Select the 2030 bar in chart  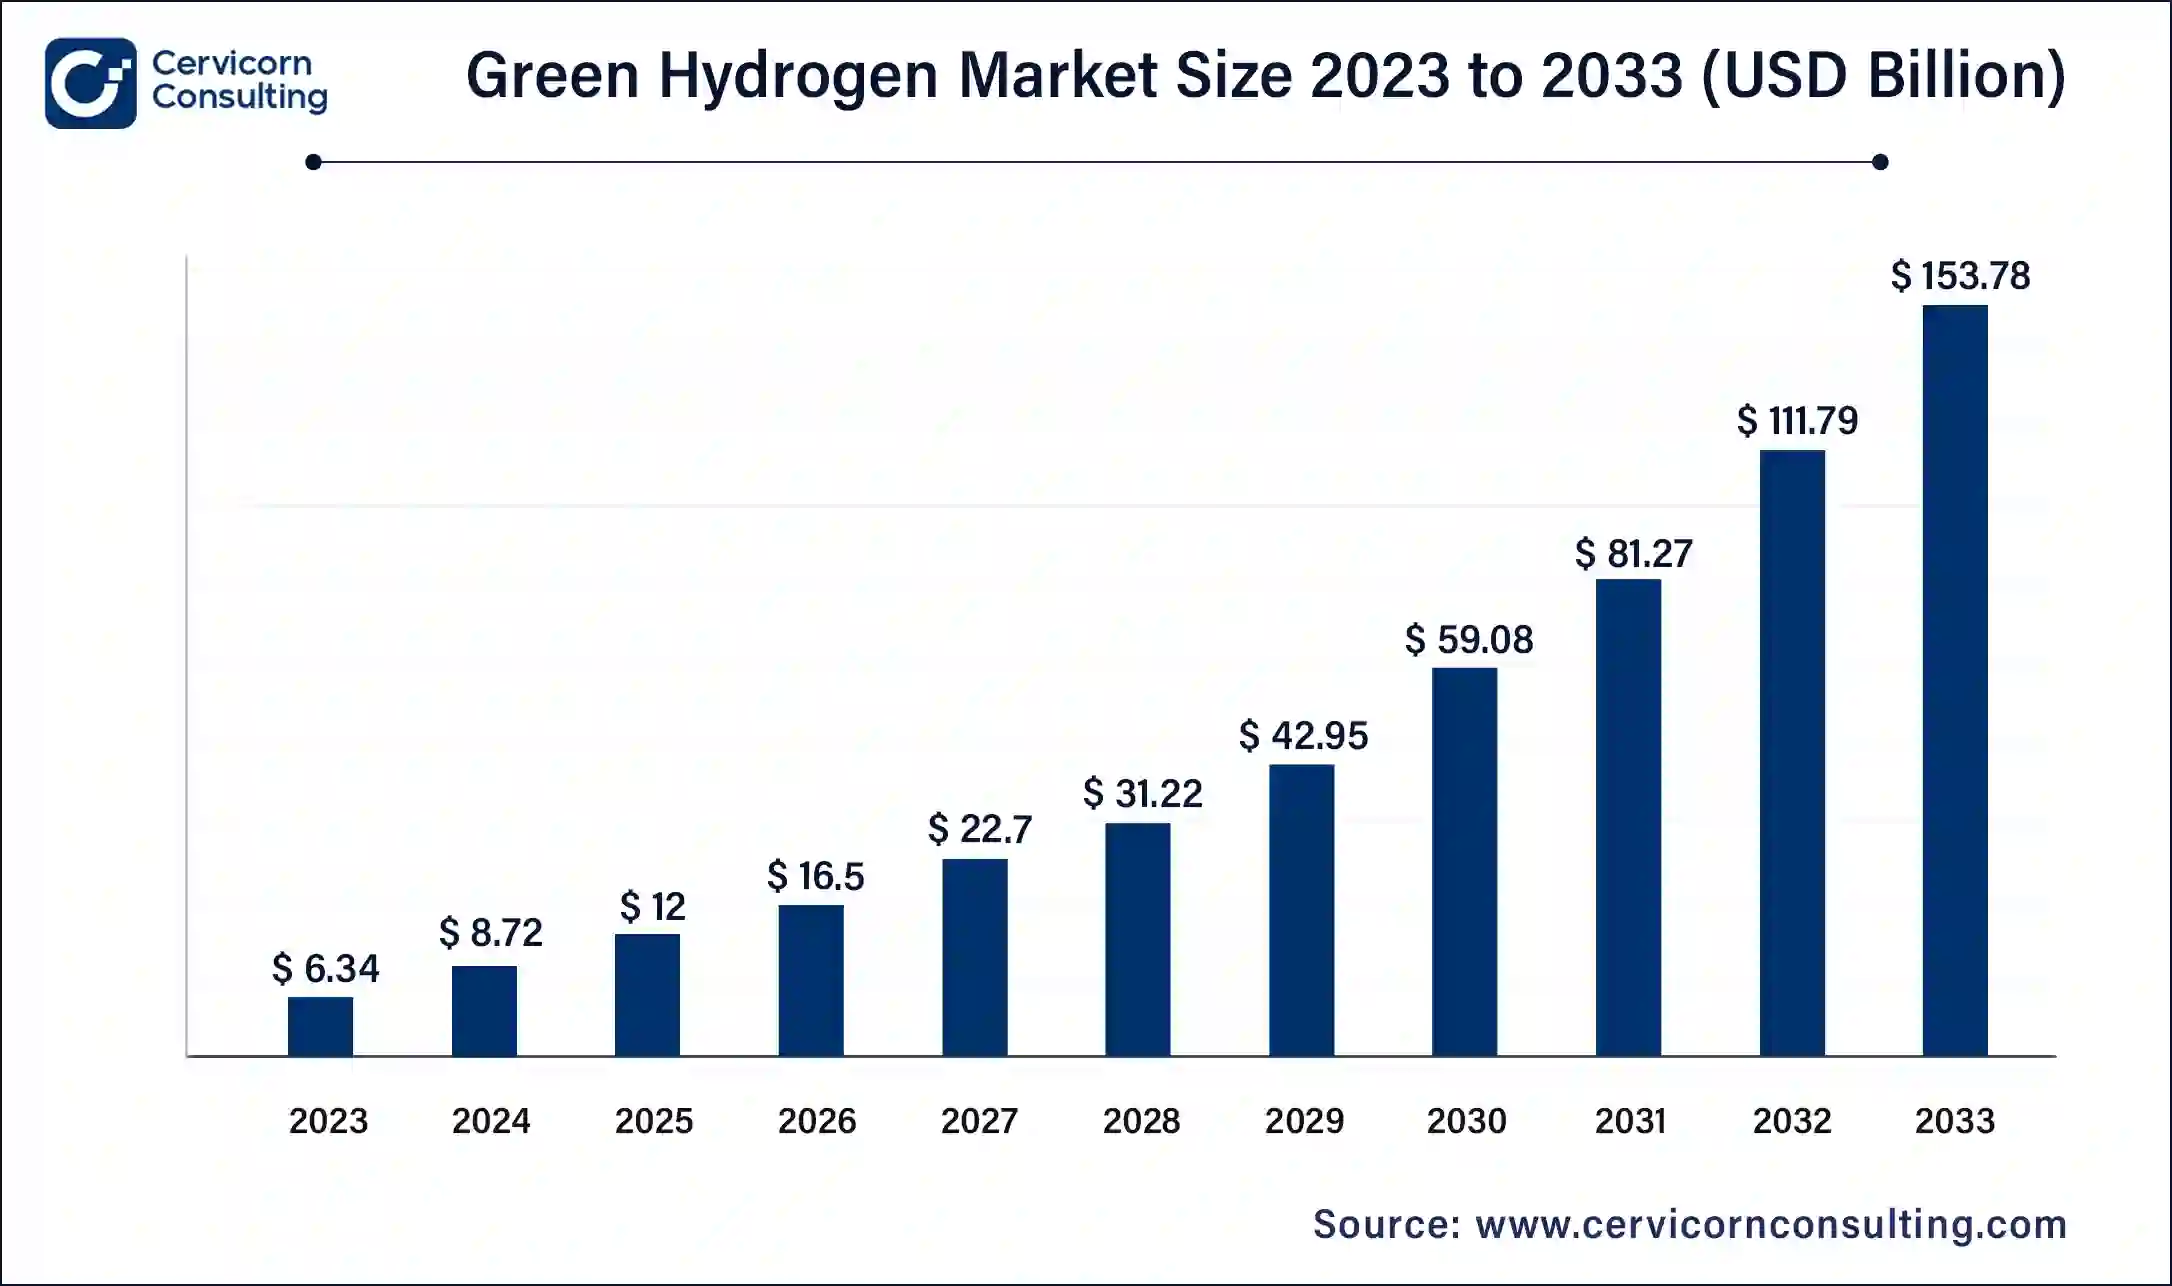[1464, 861]
